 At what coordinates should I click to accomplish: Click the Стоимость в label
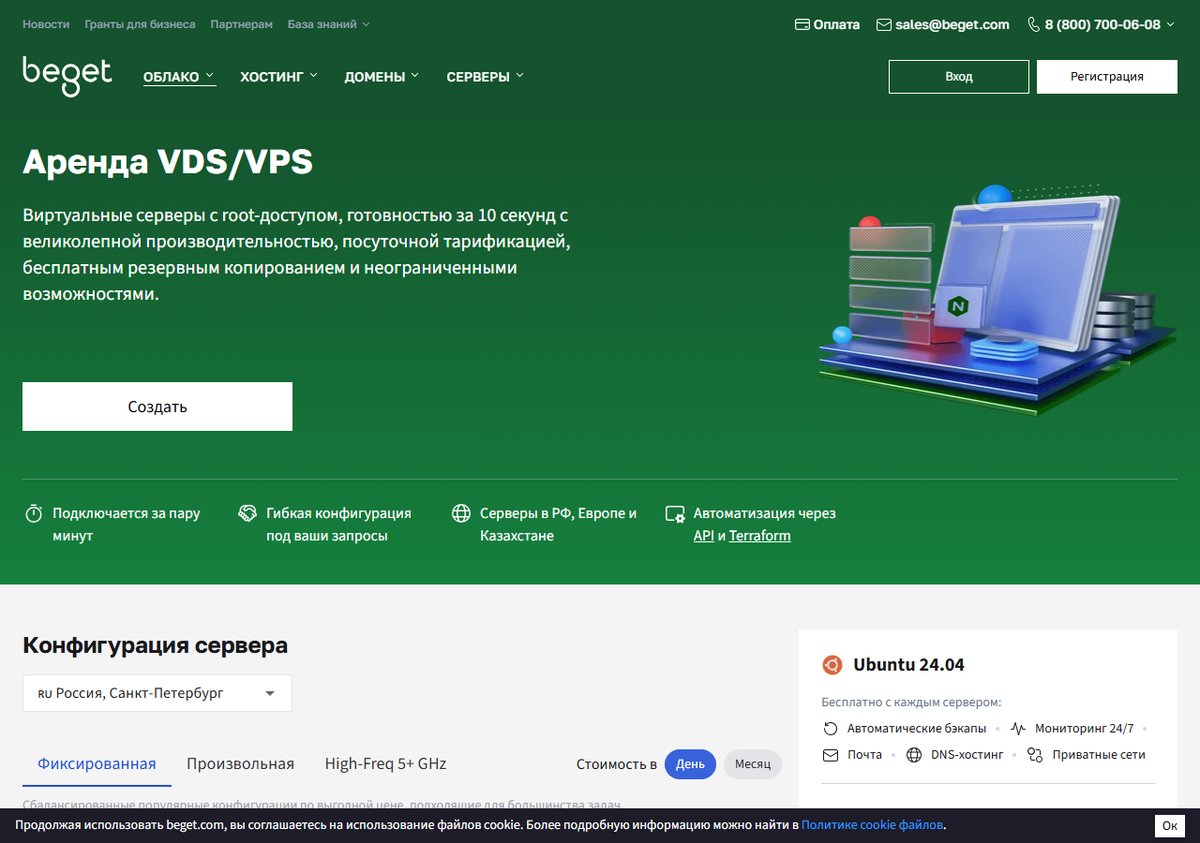point(616,764)
